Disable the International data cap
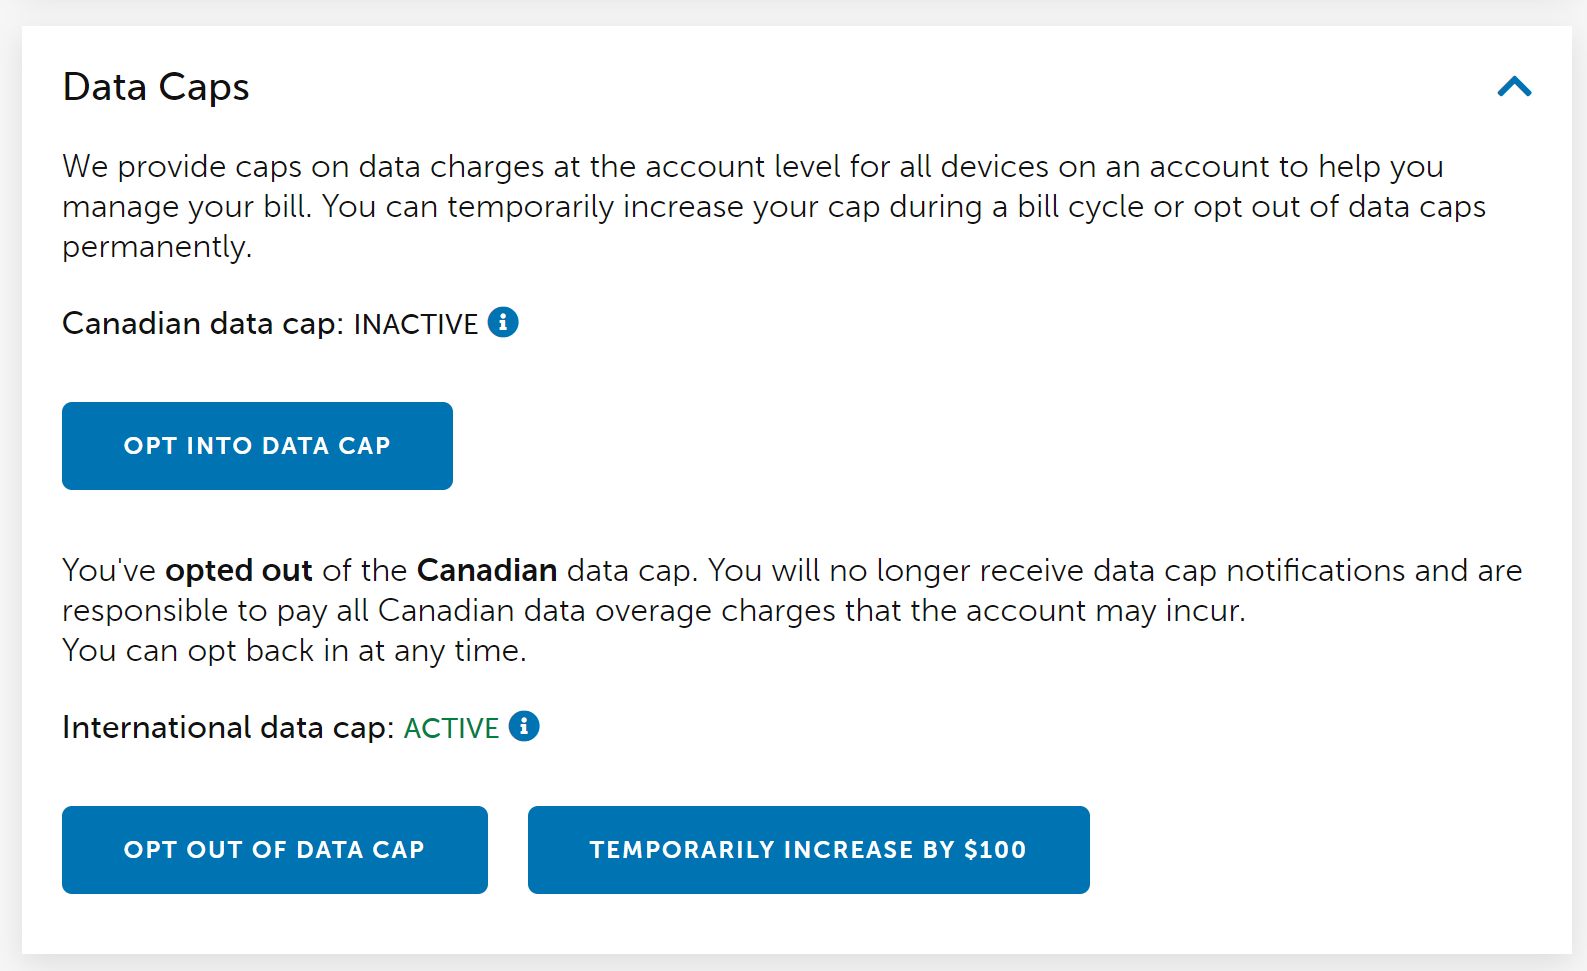Image resolution: width=1587 pixels, height=971 pixels. click(275, 849)
